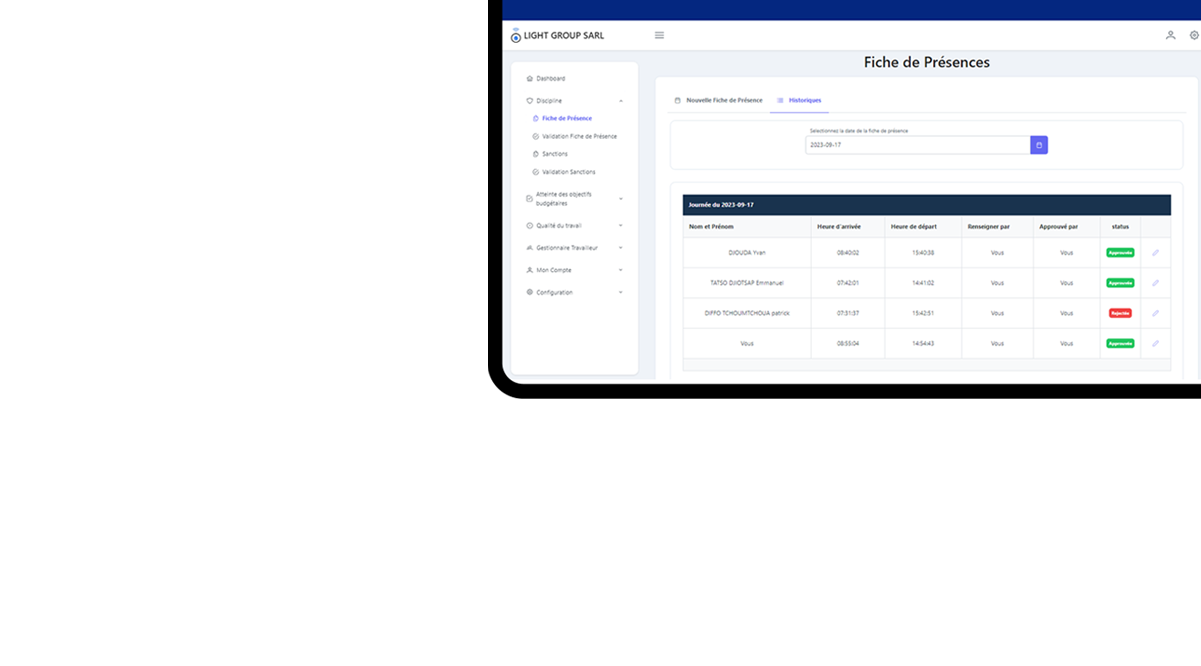The width and height of the screenshot is (1201, 666).
Task: Edit the DJOUDA Yvan row with pencil icon
Action: coord(1155,253)
